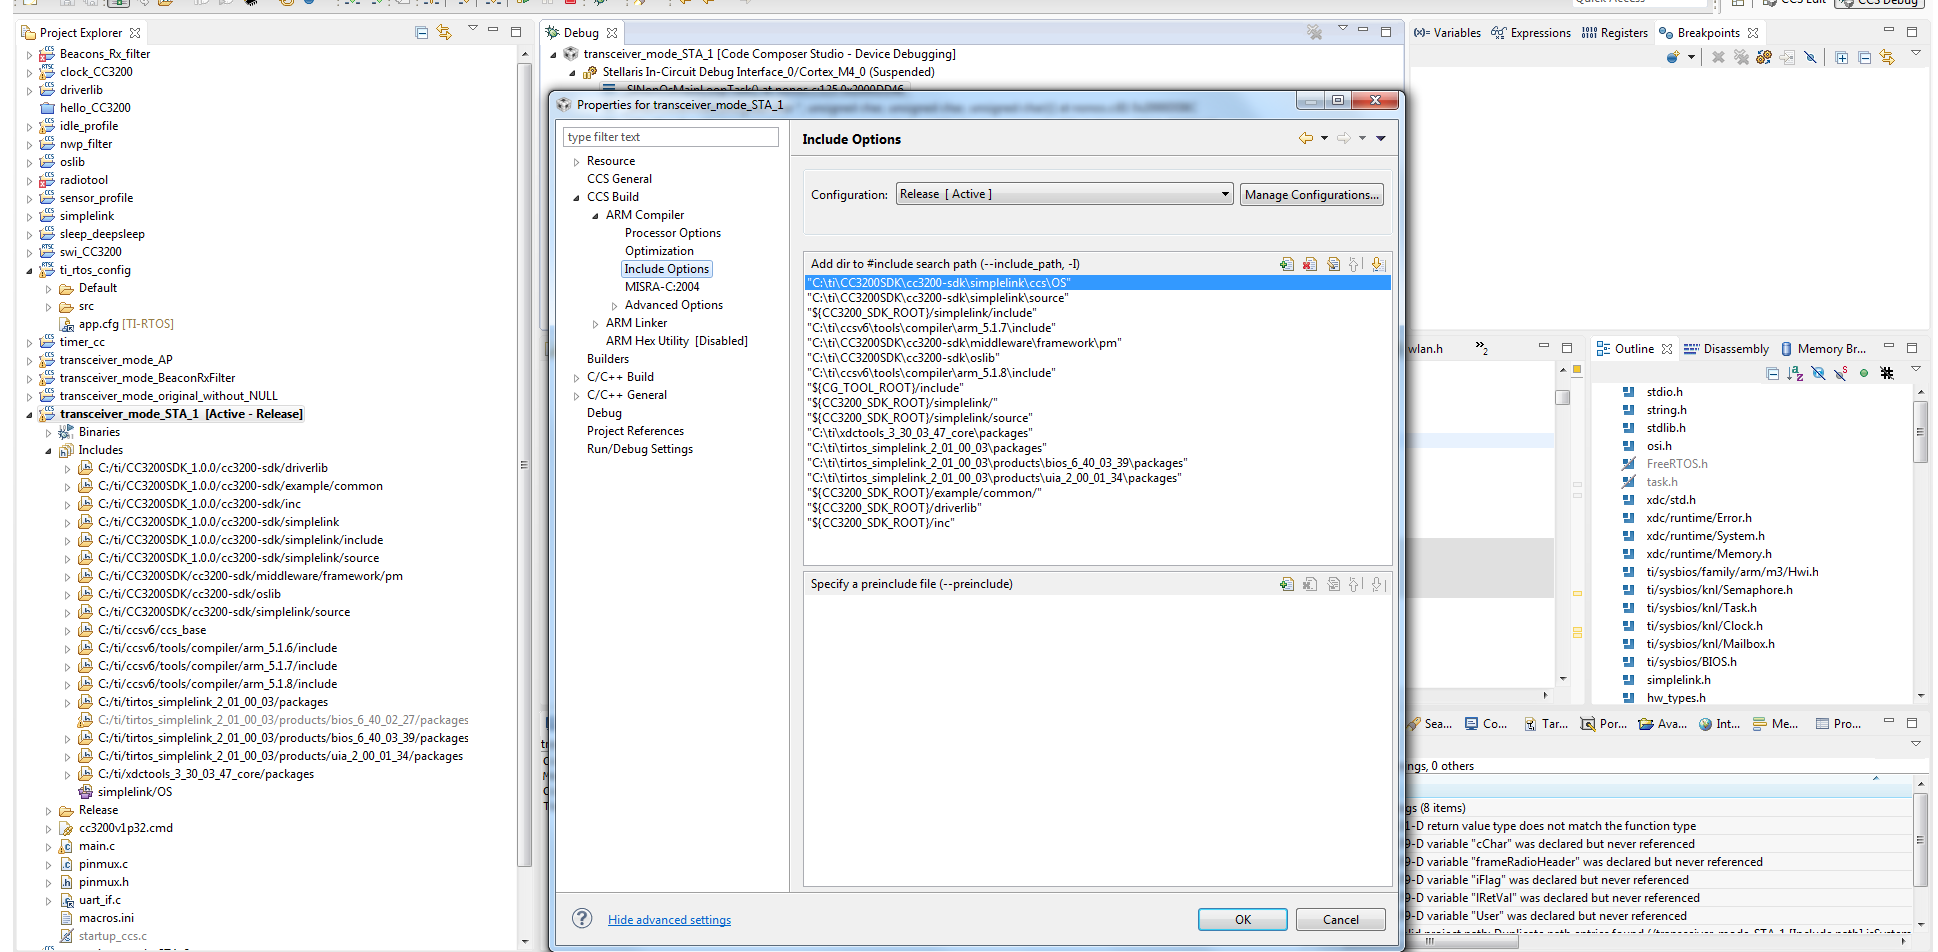Viewport: 1938px width, 952px height.
Task: Show the hidden editor tabs list
Action: coord(1482,348)
